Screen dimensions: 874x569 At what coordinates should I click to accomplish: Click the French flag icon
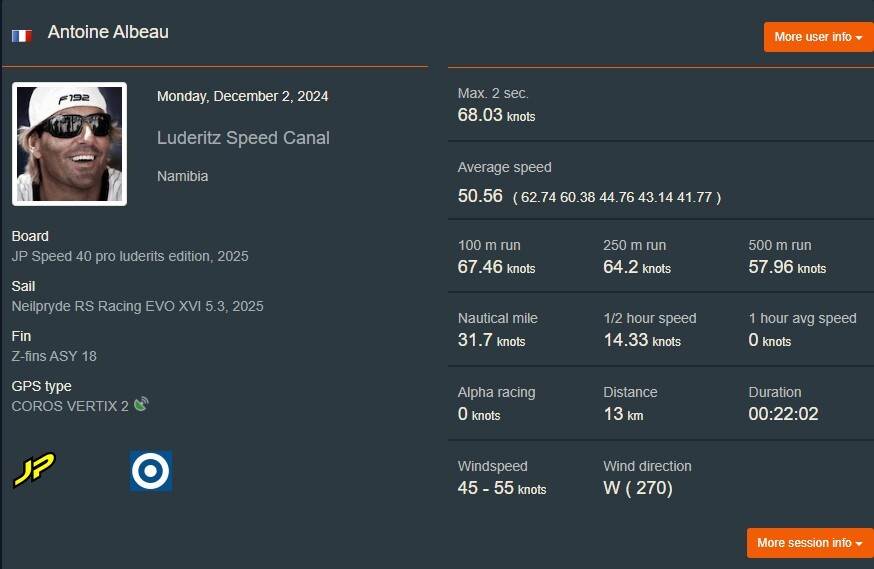pyautogui.click(x=22, y=36)
